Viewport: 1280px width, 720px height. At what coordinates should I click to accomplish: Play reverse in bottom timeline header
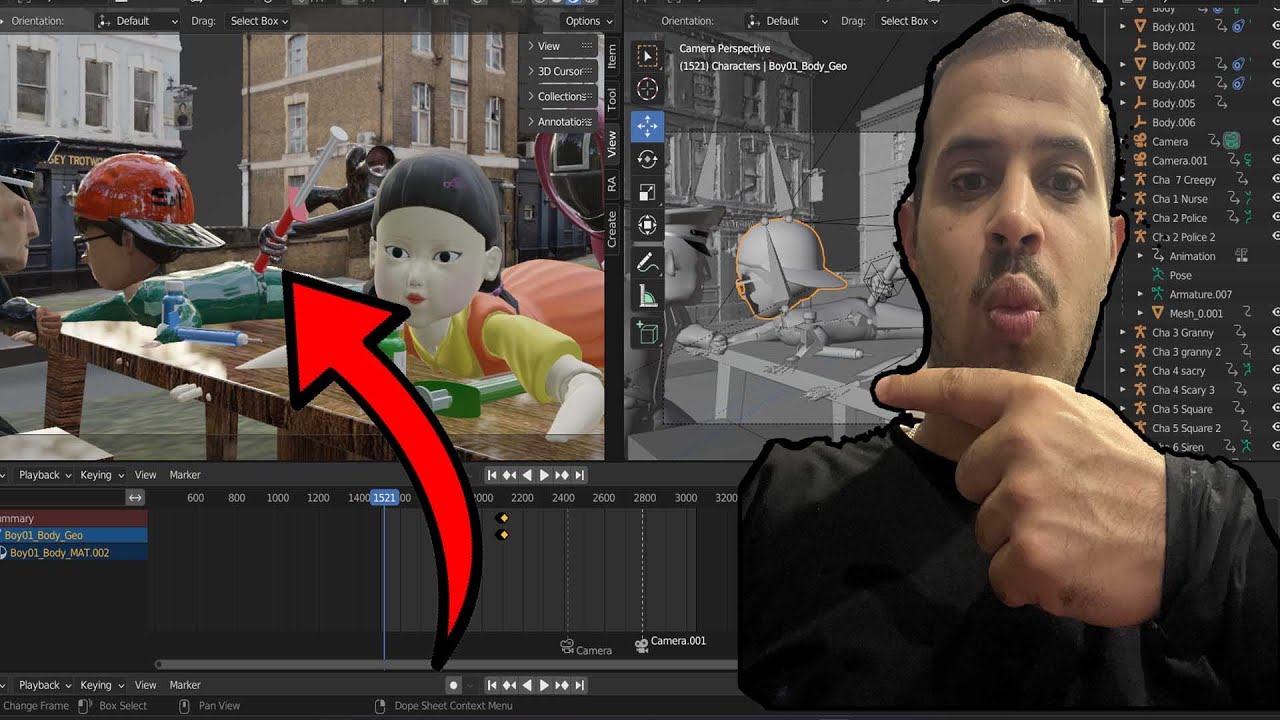point(528,685)
